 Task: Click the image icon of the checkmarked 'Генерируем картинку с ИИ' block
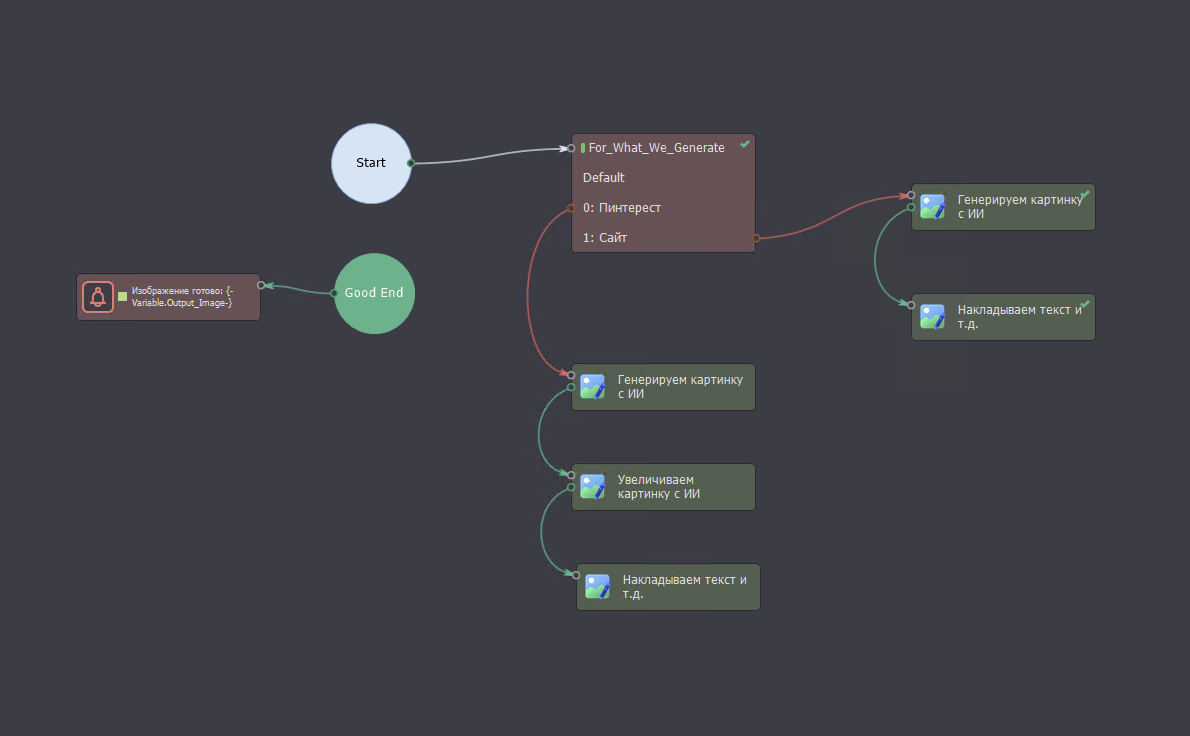tap(933, 206)
